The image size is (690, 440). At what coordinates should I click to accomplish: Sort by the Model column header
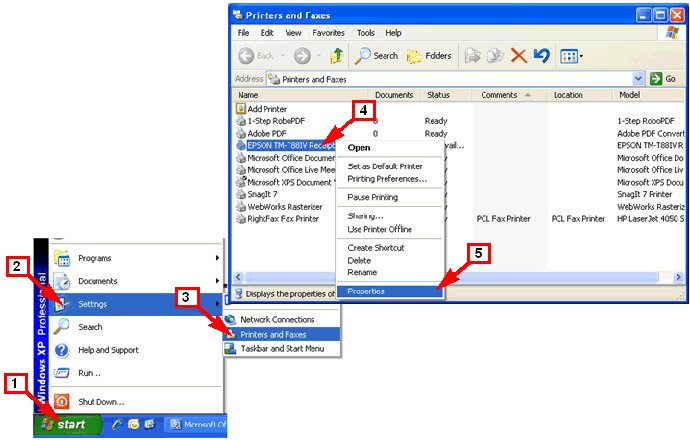[x=649, y=95]
